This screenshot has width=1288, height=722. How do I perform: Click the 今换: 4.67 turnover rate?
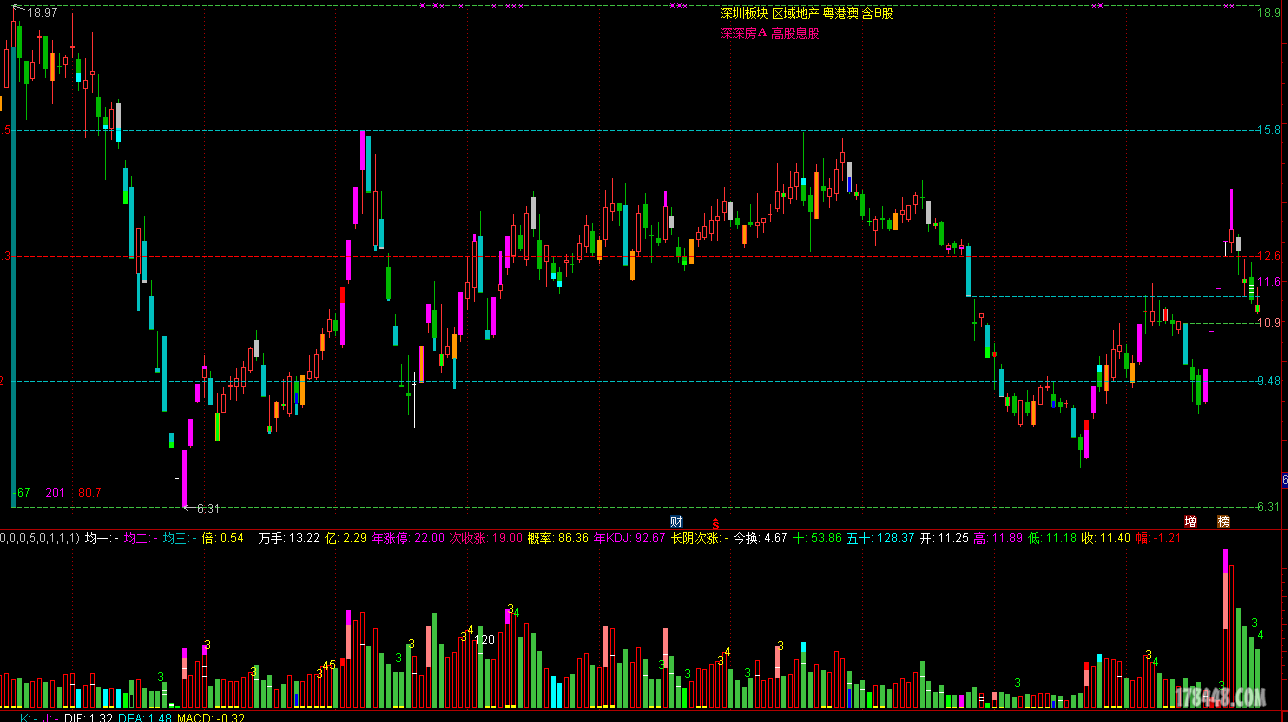762,538
